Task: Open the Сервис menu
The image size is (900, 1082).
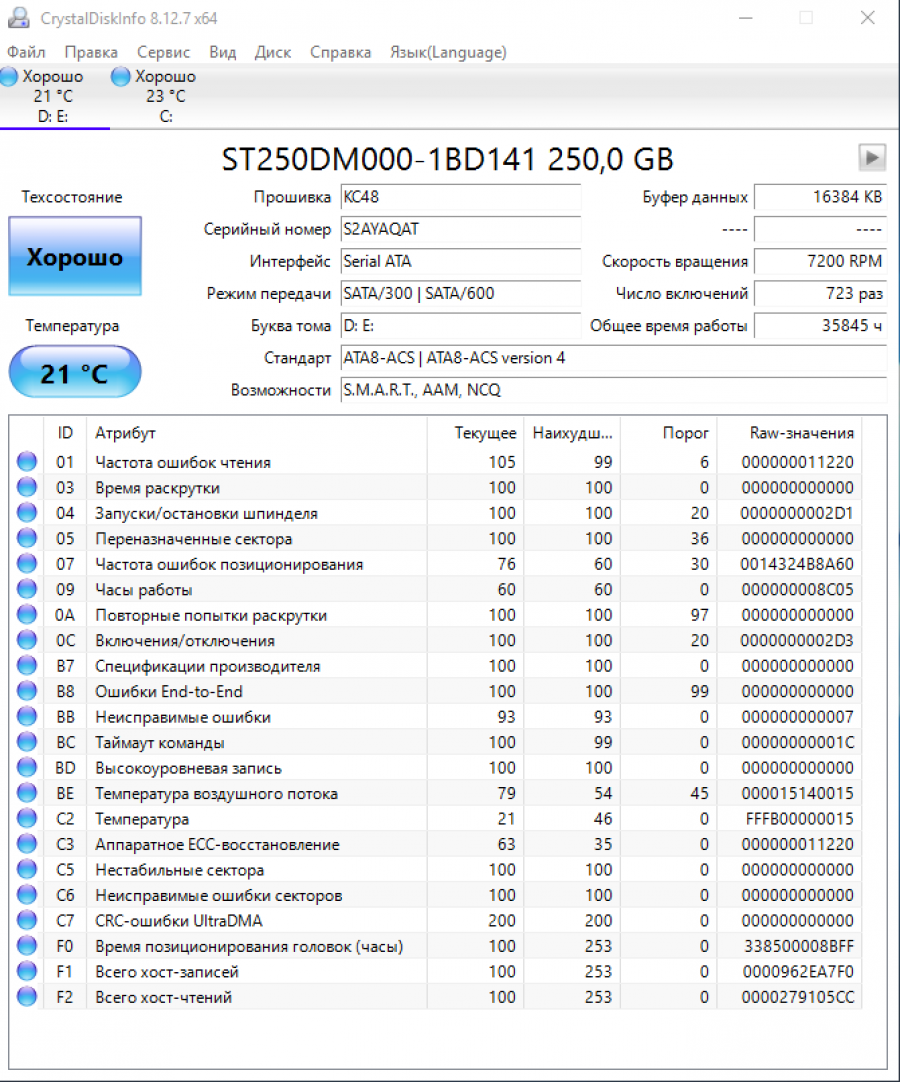Action: point(164,52)
